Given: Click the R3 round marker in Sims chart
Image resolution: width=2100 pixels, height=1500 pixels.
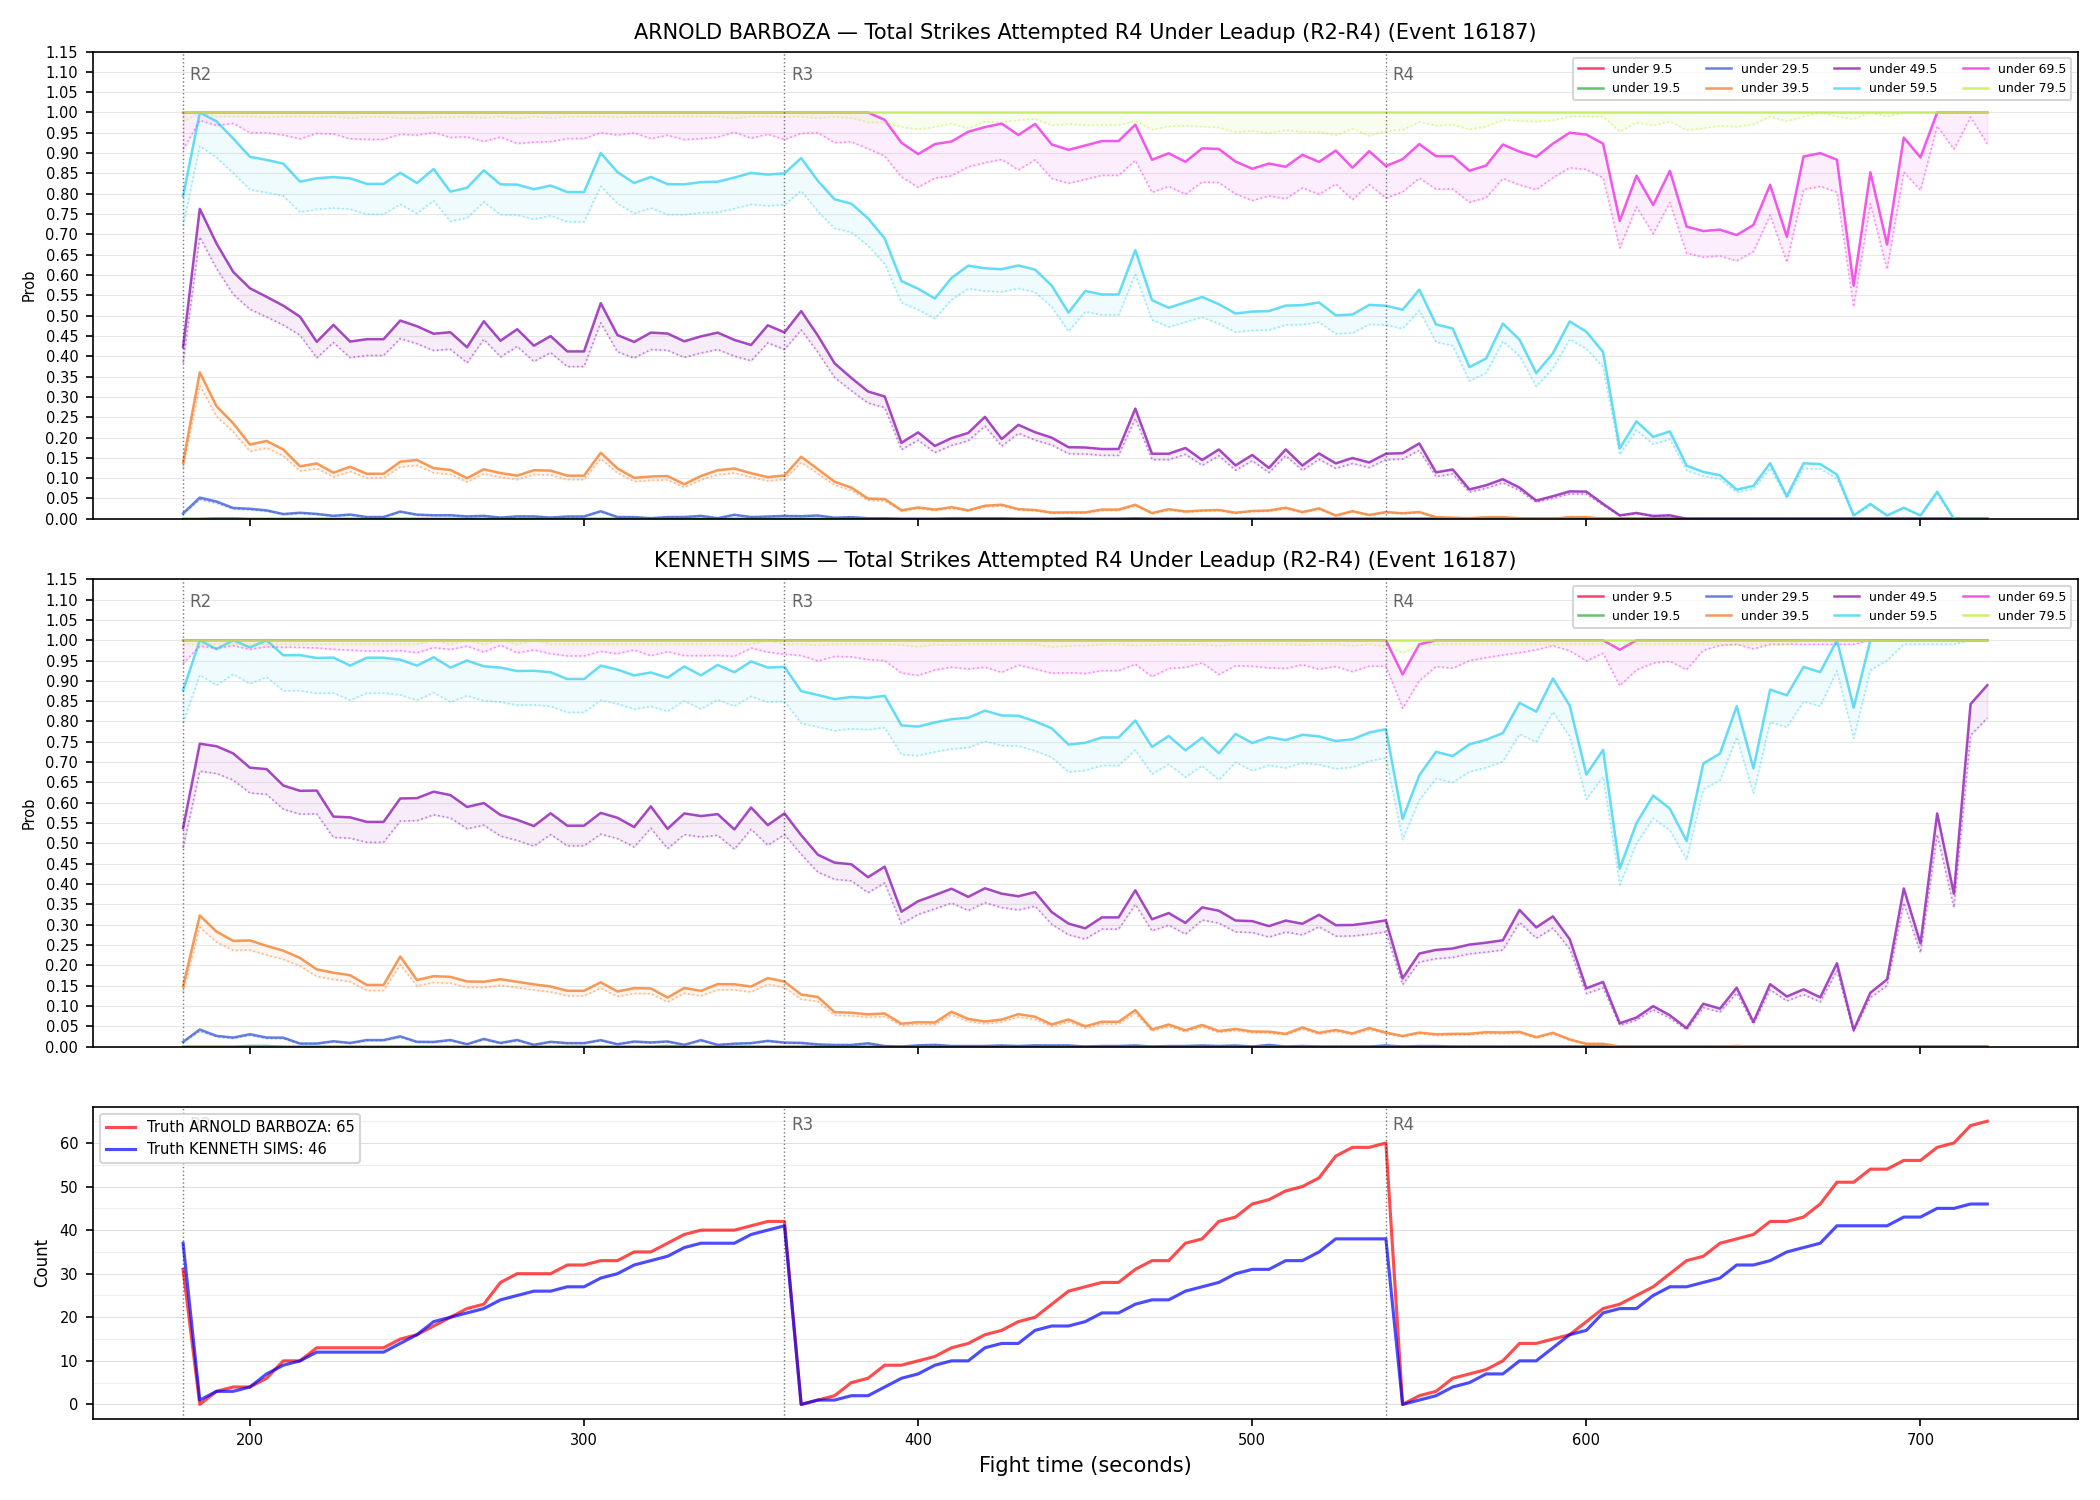Looking at the screenshot, I should point(802,602).
